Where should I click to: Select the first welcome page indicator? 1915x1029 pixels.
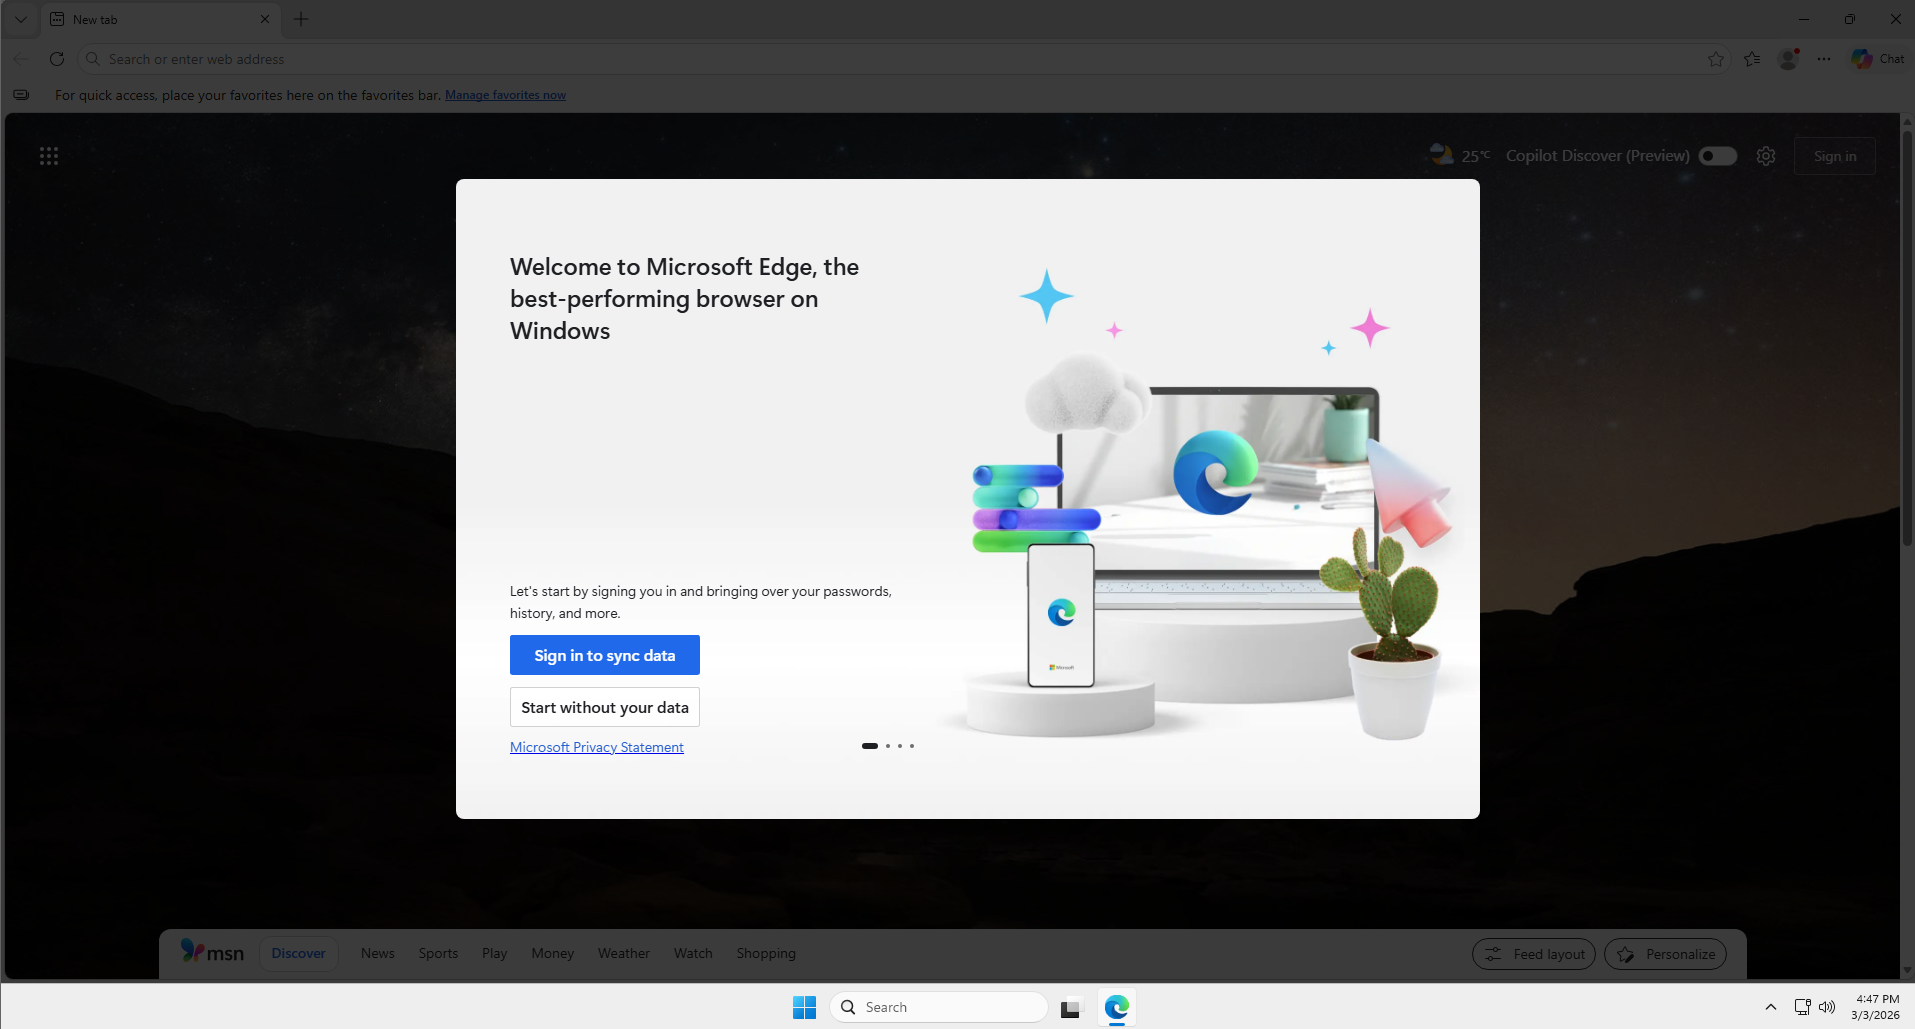pos(870,746)
